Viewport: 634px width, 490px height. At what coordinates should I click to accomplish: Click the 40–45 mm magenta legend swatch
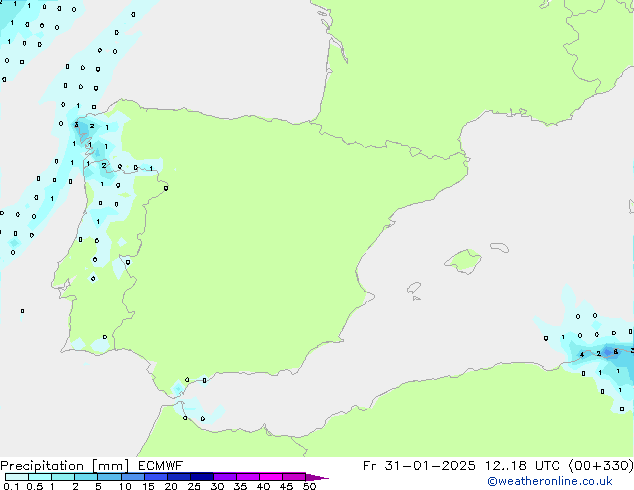coord(271,477)
